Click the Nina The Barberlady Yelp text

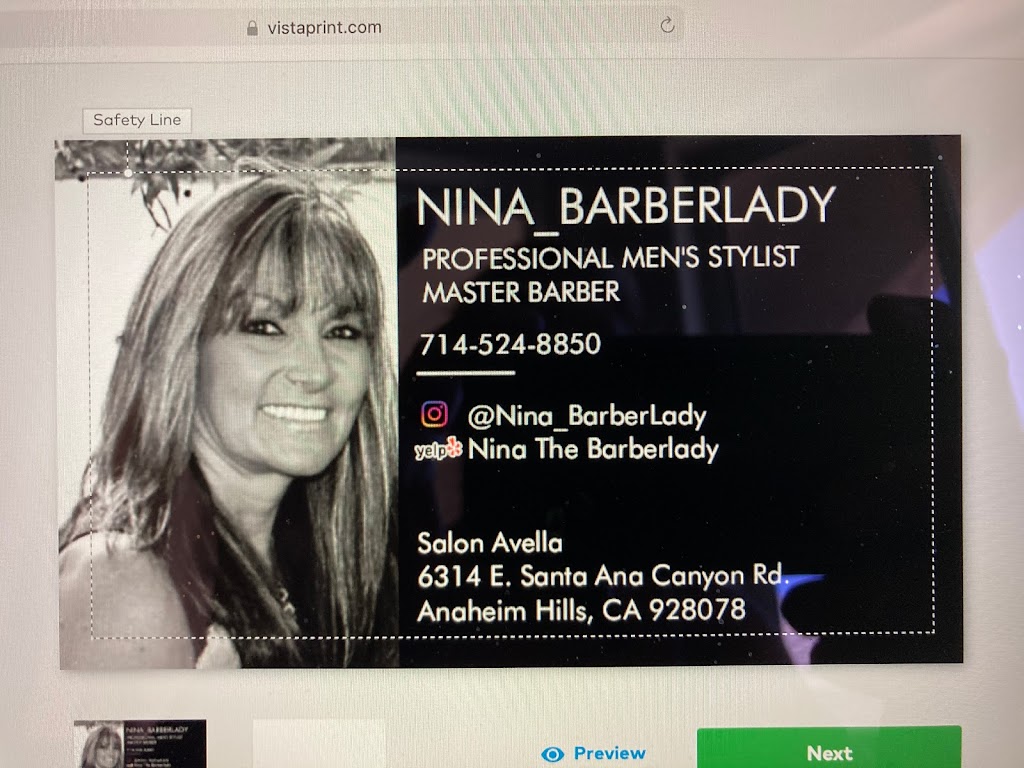pyautogui.click(x=593, y=449)
